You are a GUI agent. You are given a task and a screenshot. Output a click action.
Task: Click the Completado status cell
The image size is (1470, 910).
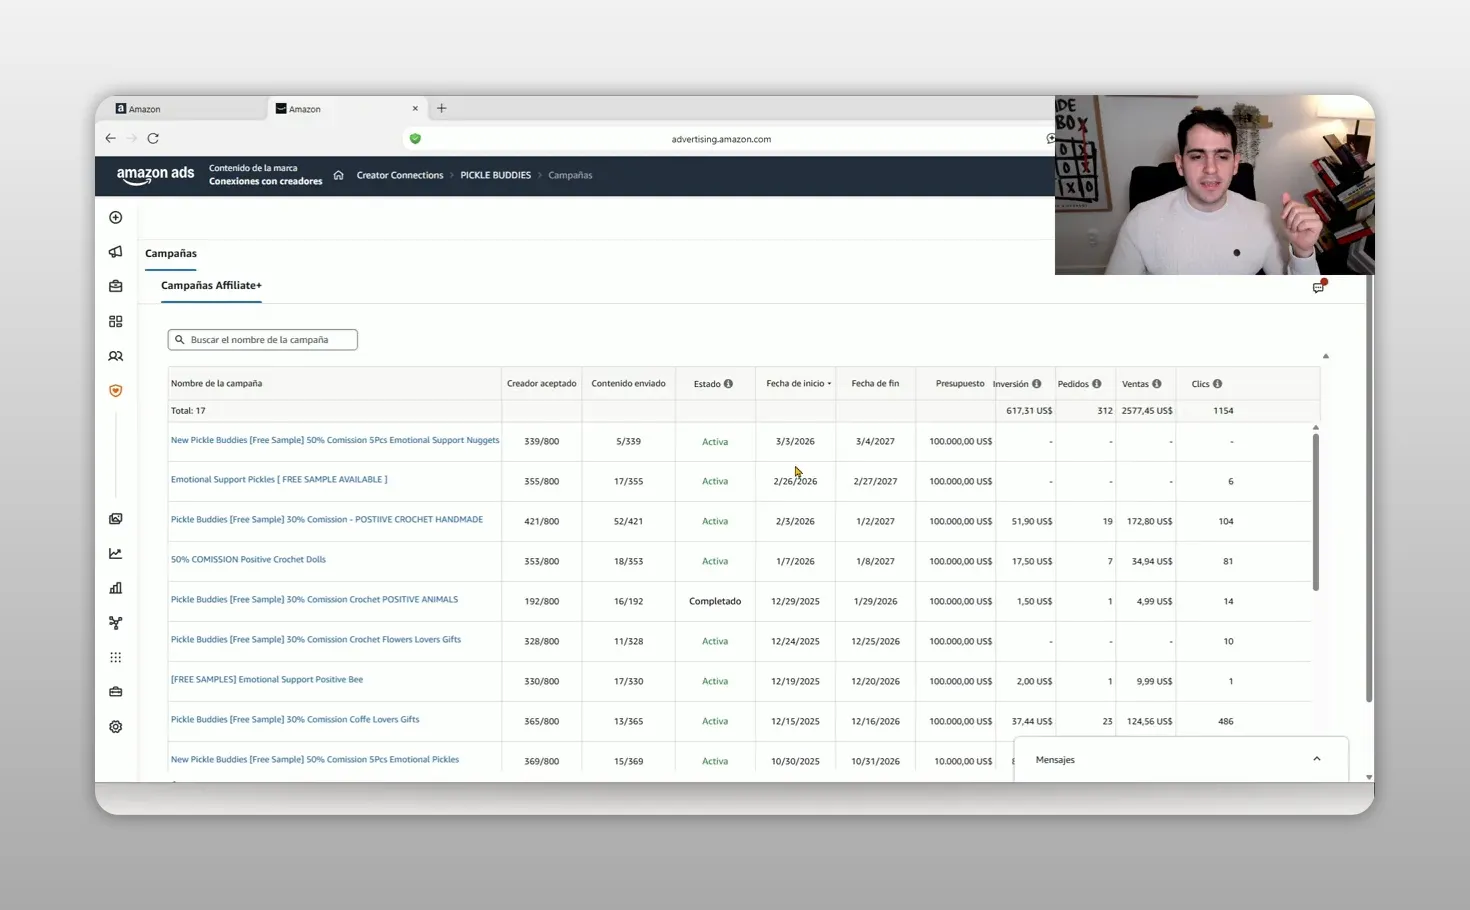tap(715, 602)
